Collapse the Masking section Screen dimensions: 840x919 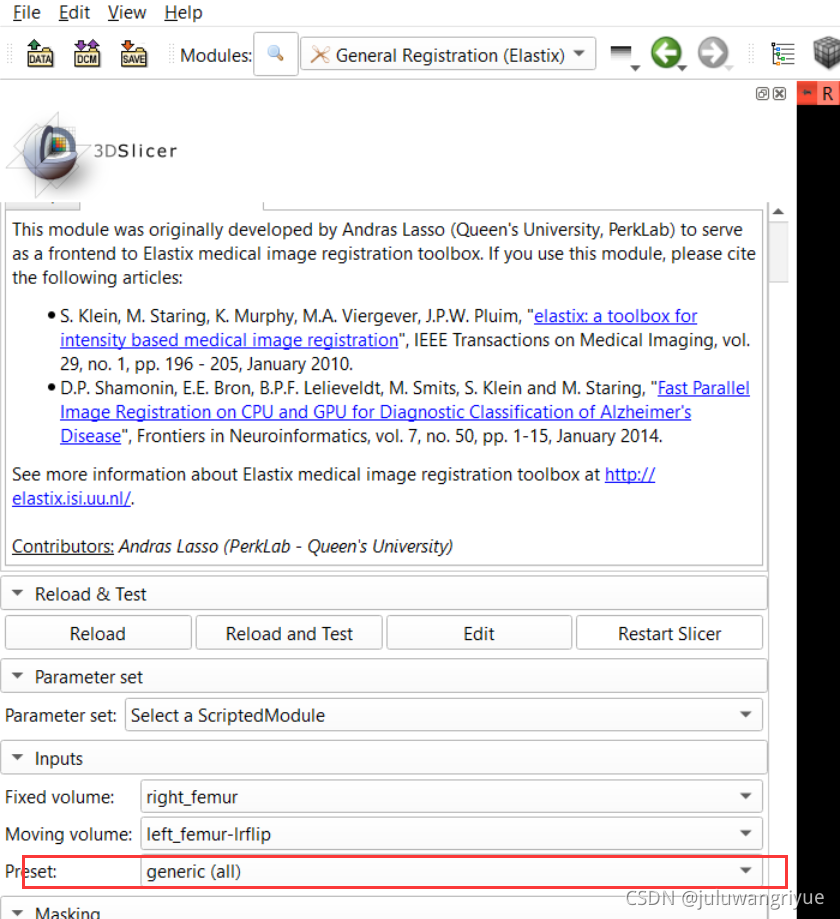tap(384, 909)
